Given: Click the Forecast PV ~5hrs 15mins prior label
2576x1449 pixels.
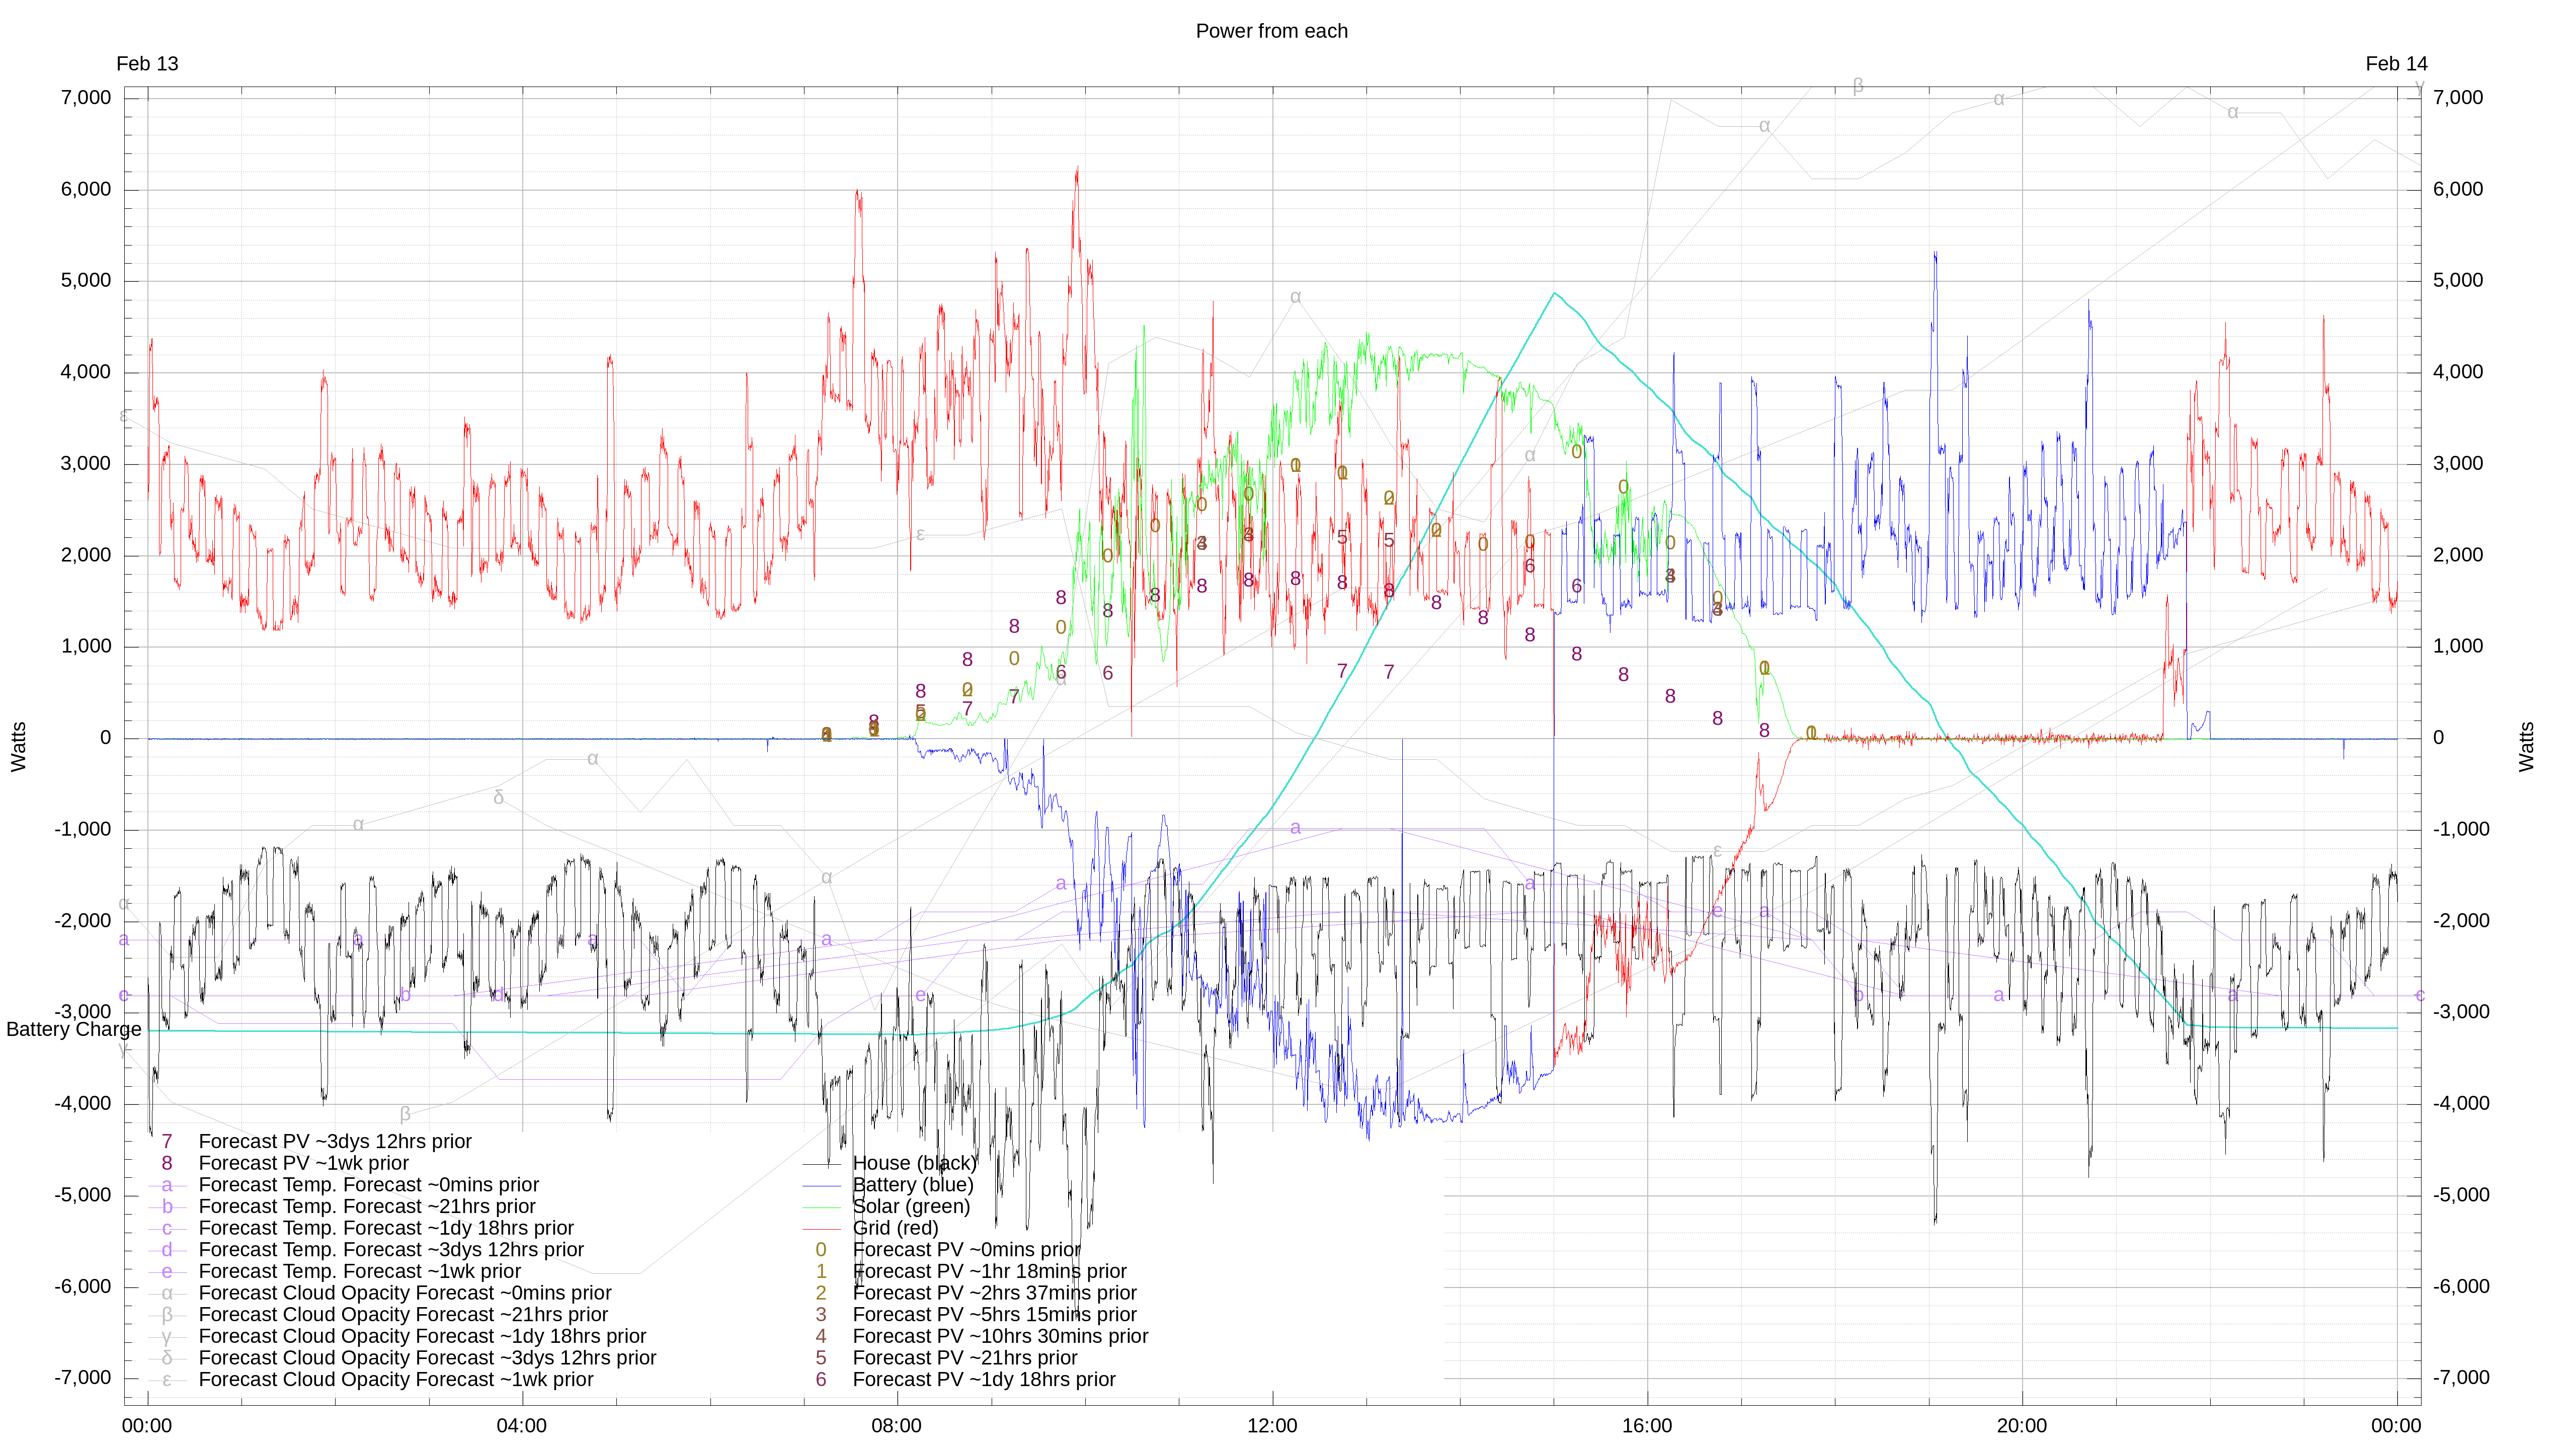Looking at the screenshot, I should (994, 1315).
